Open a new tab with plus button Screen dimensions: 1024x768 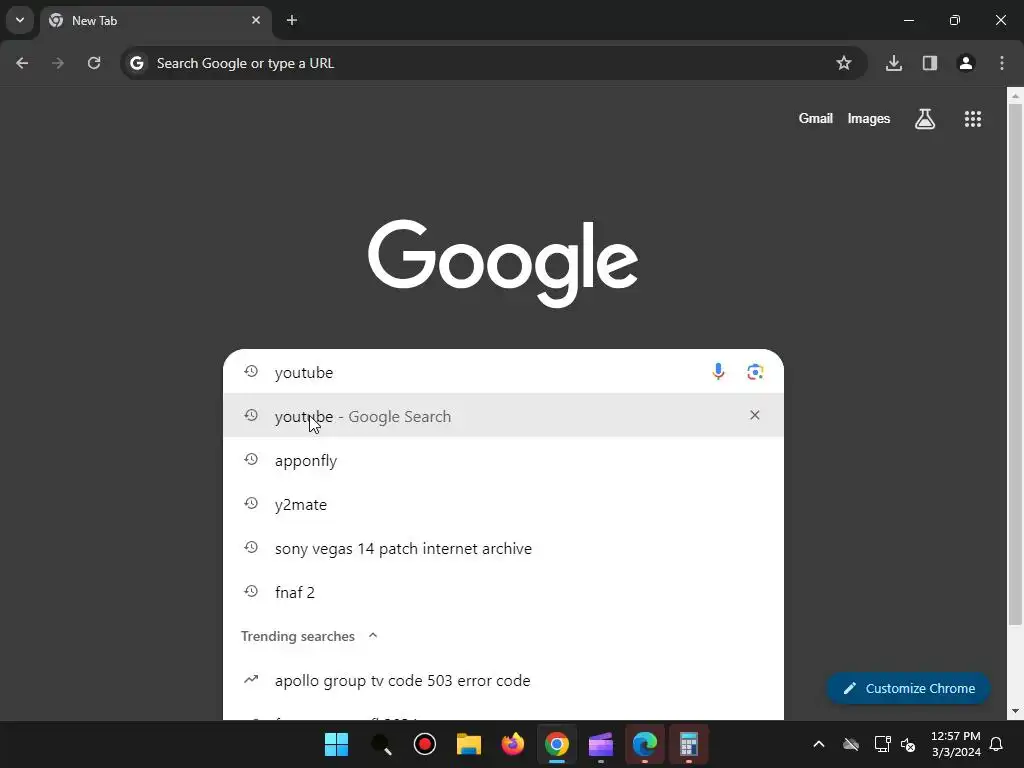(x=292, y=20)
